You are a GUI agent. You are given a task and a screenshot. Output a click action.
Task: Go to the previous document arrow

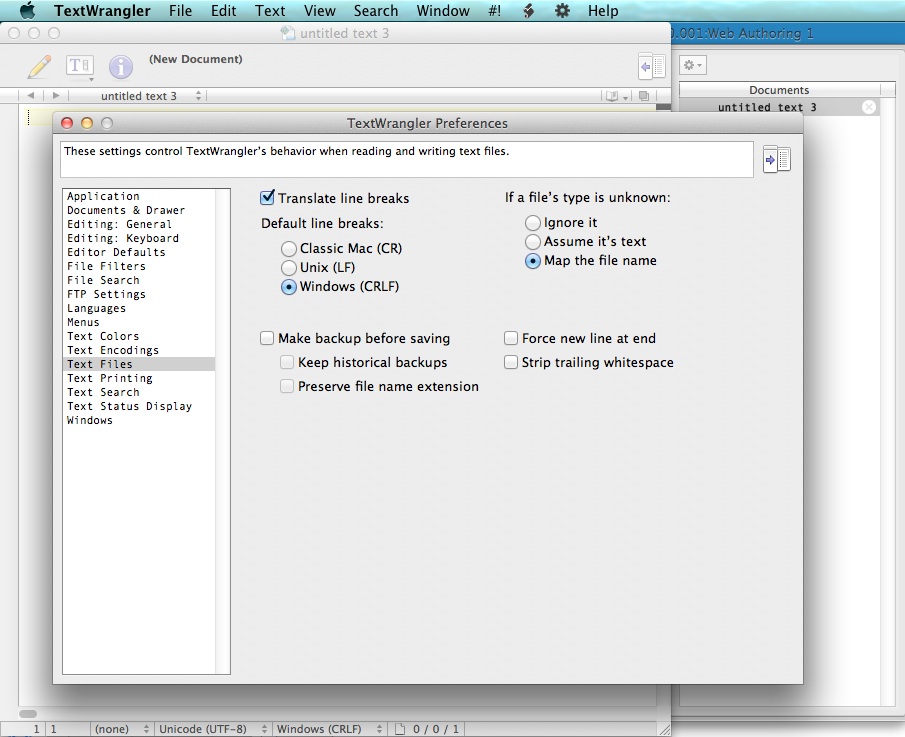[31, 95]
